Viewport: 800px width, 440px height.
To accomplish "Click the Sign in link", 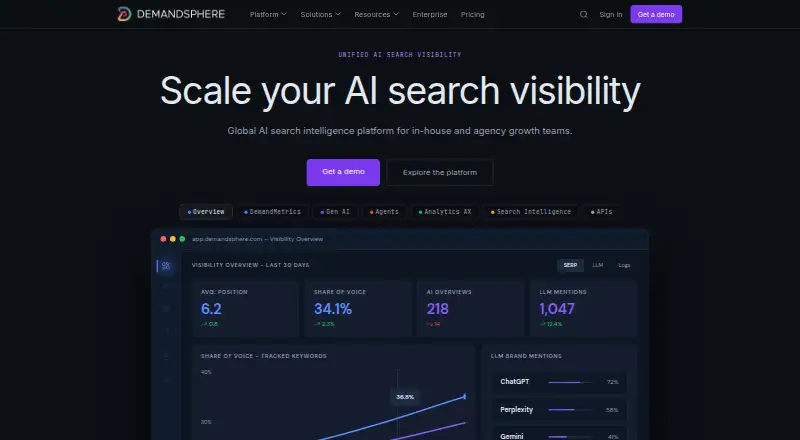I will pyautogui.click(x=611, y=15).
